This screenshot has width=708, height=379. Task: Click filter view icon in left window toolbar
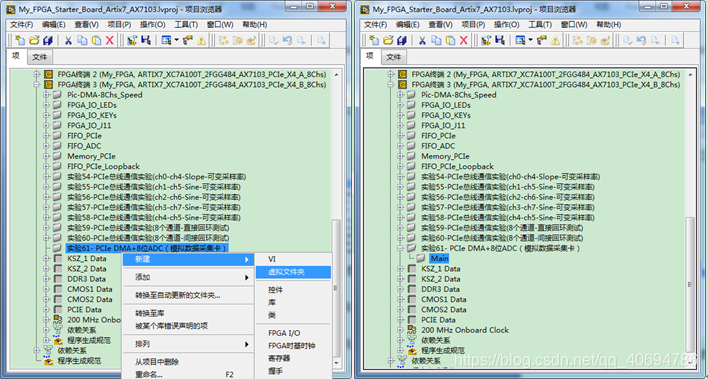tap(166, 41)
